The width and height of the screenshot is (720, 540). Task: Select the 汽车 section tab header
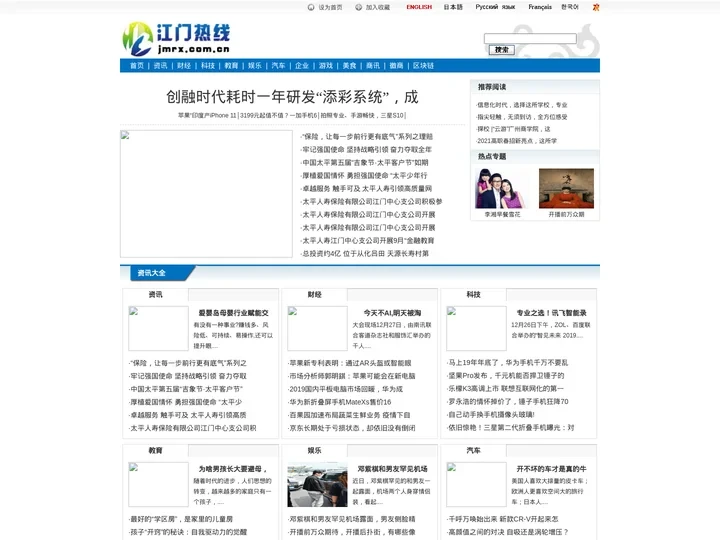coord(473,451)
